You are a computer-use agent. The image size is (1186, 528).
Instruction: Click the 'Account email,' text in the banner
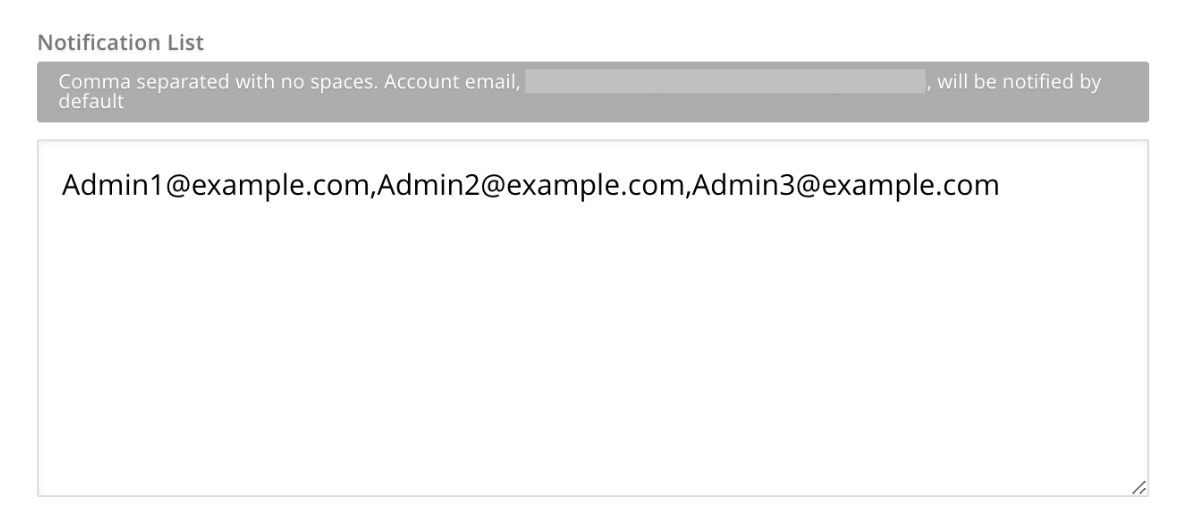tap(452, 82)
